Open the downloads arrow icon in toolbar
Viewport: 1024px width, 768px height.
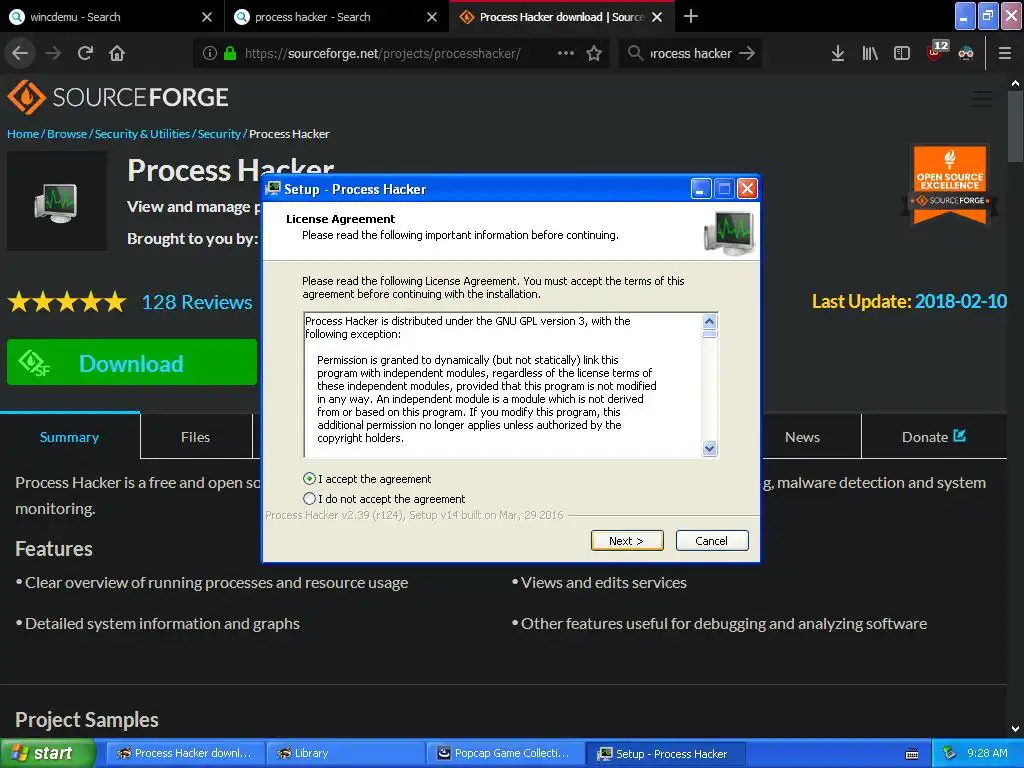click(838, 53)
